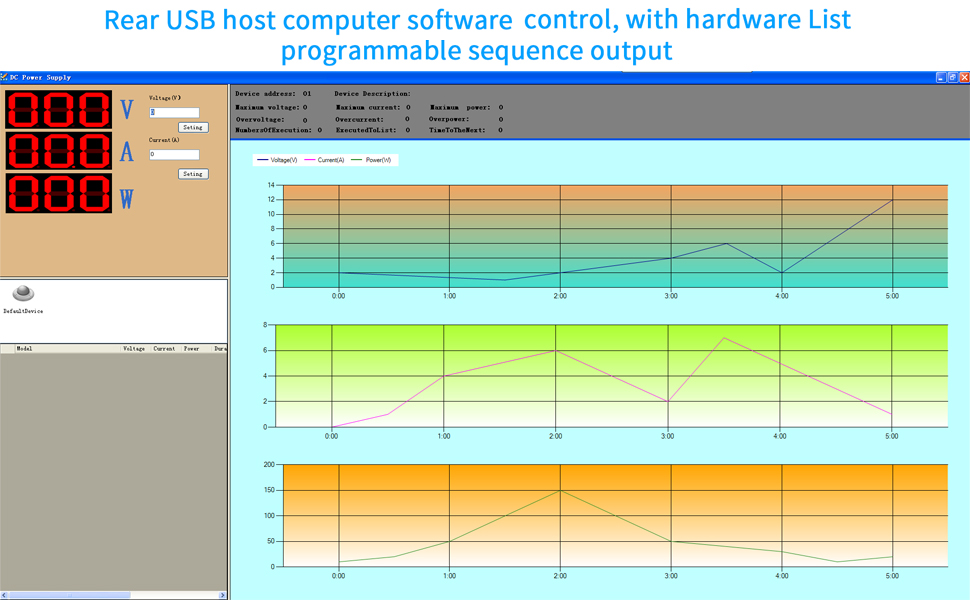Click the Power column header in list
This screenshot has height=600, width=970.
[x=191, y=349]
